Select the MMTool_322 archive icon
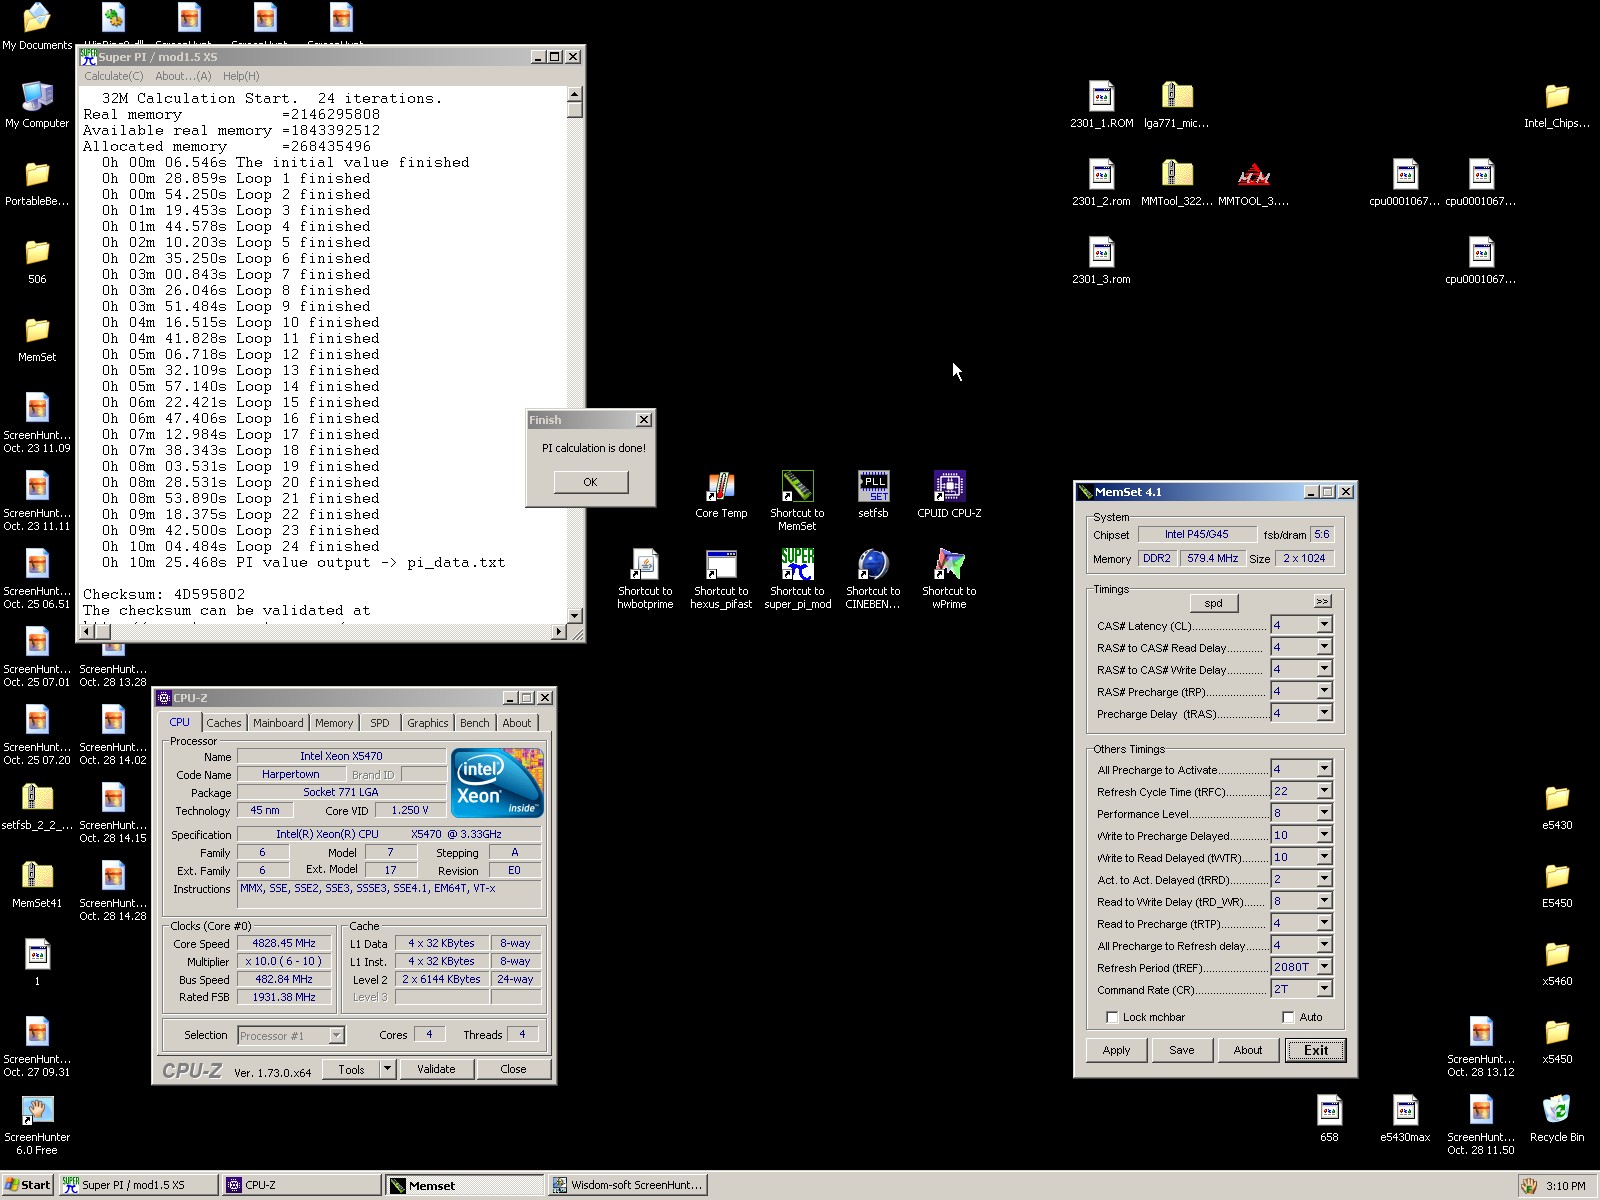This screenshot has width=1600, height=1200. coord(1177,183)
